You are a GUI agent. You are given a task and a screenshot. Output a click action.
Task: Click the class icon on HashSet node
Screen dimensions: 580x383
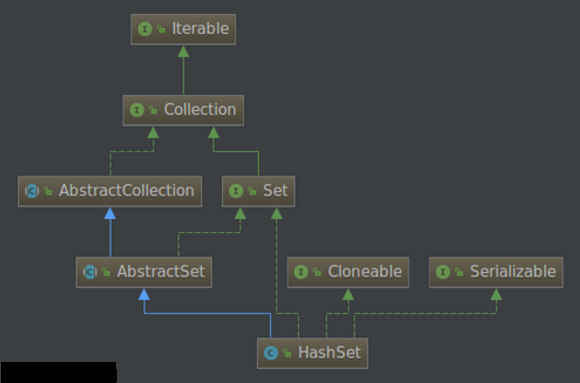(271, 353)
